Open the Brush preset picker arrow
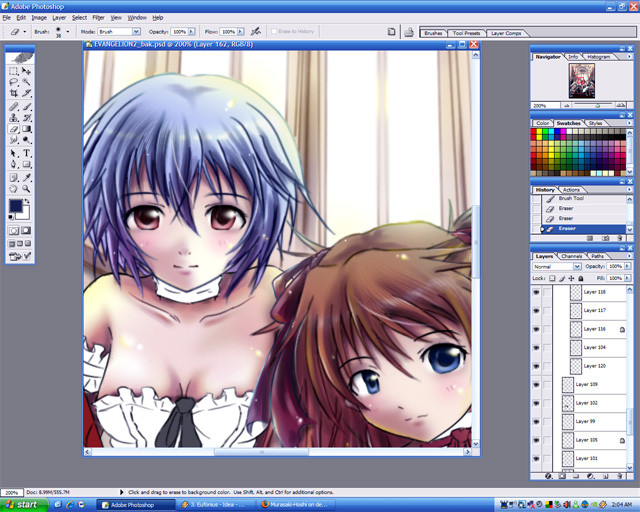The width and height of the screenshot is (640, 512). click(67, 31)
